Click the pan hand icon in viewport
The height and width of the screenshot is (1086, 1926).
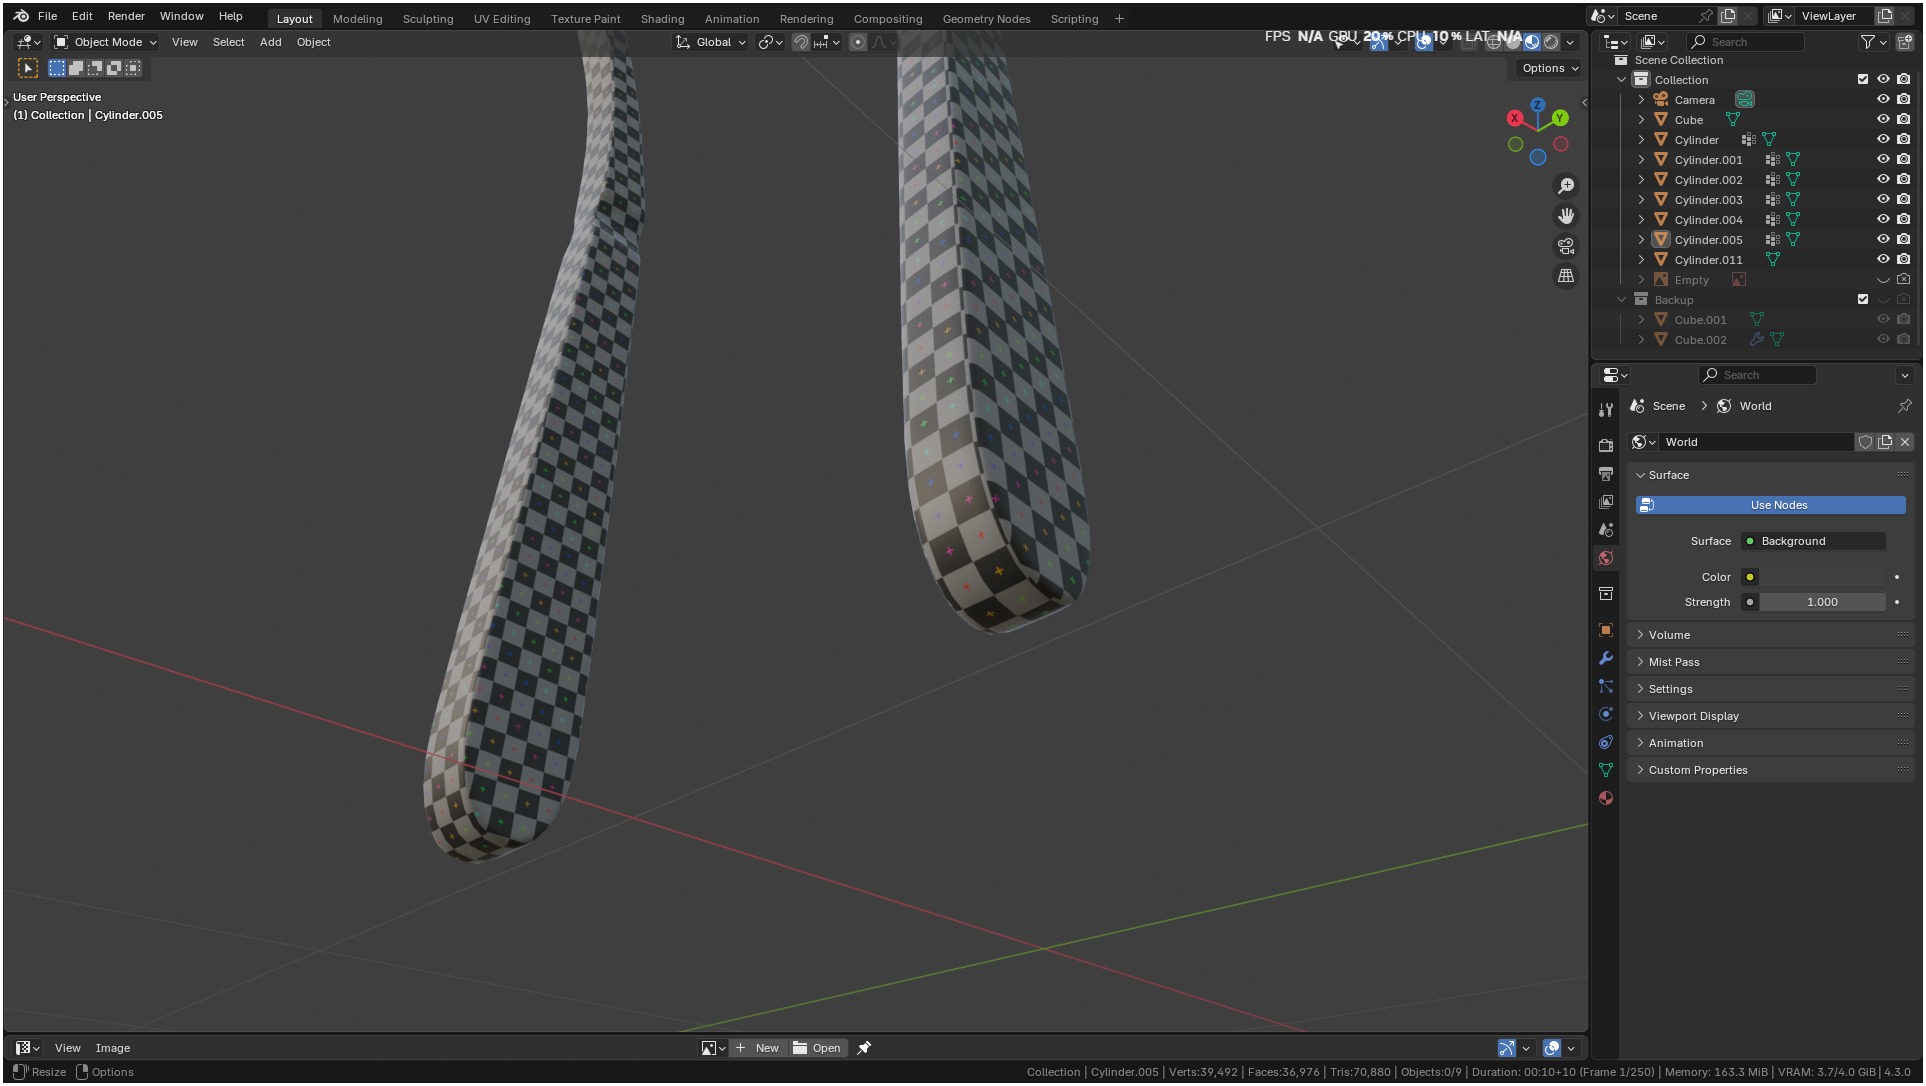pos(1566,216)
